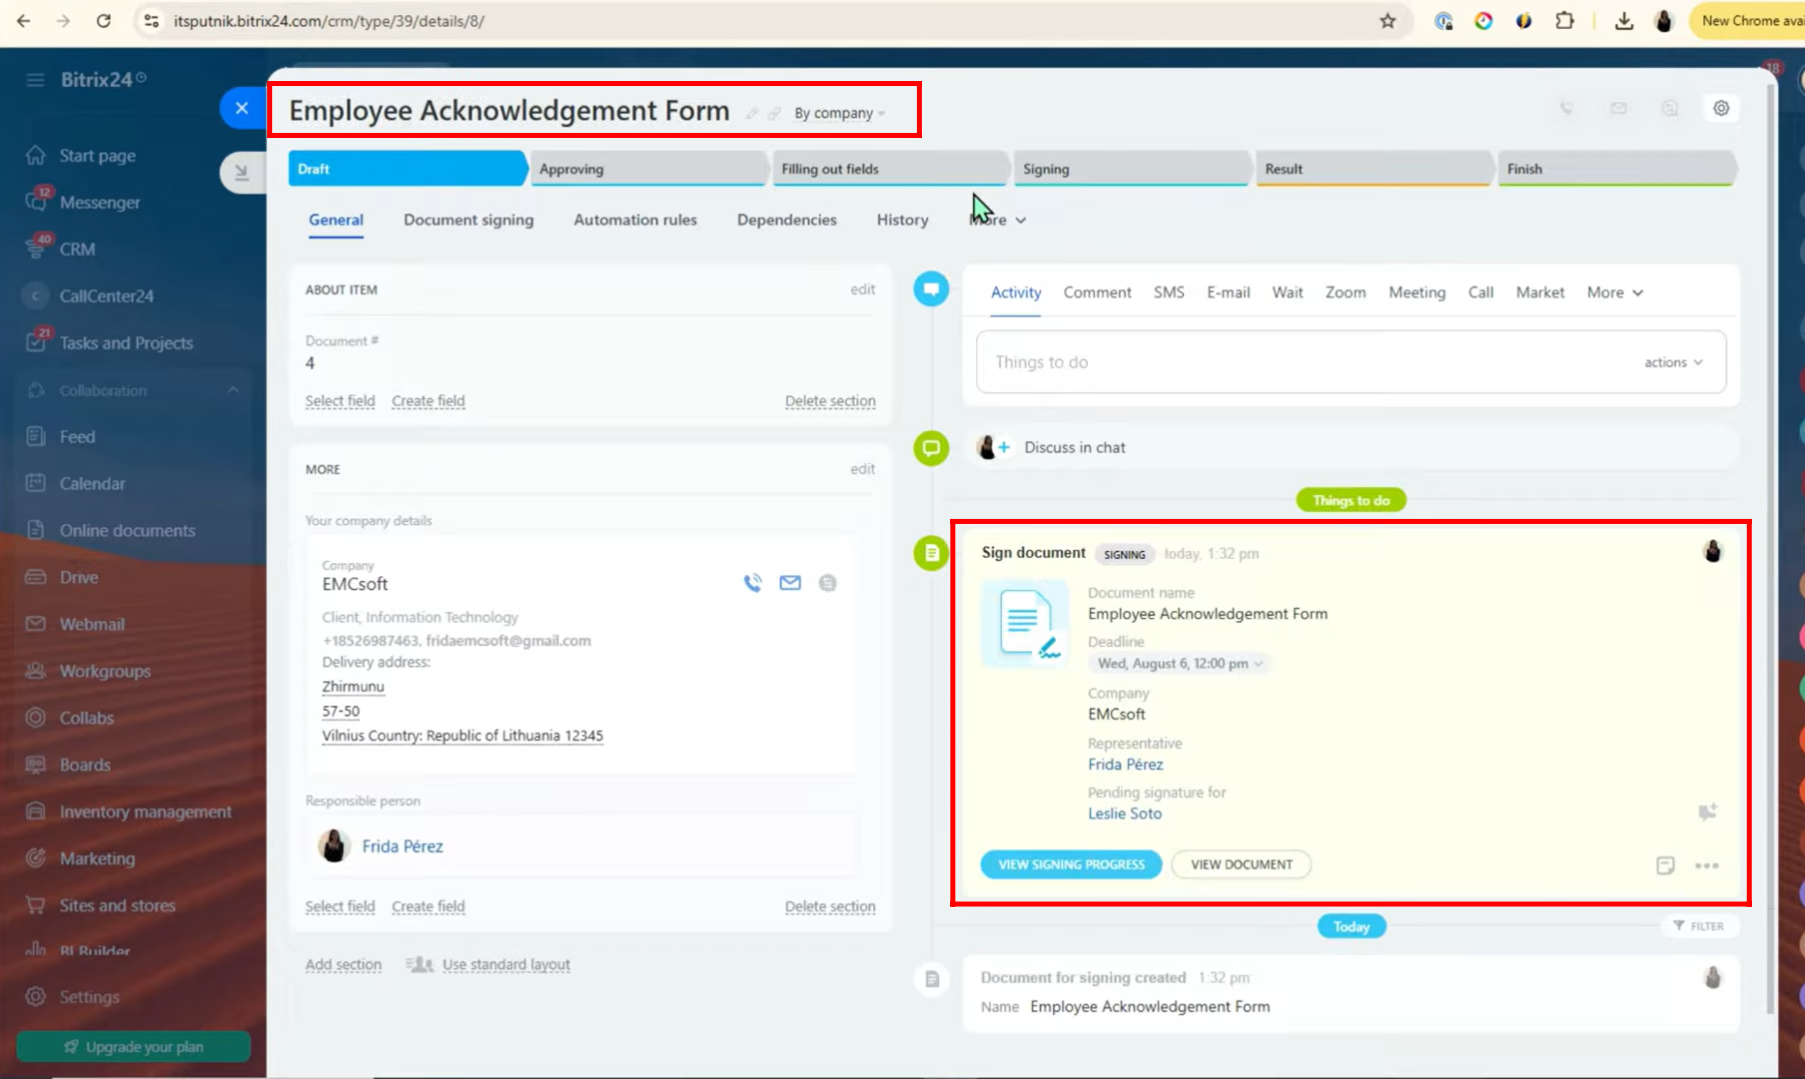Open Inventory management in sidebar

coord(145,812)
